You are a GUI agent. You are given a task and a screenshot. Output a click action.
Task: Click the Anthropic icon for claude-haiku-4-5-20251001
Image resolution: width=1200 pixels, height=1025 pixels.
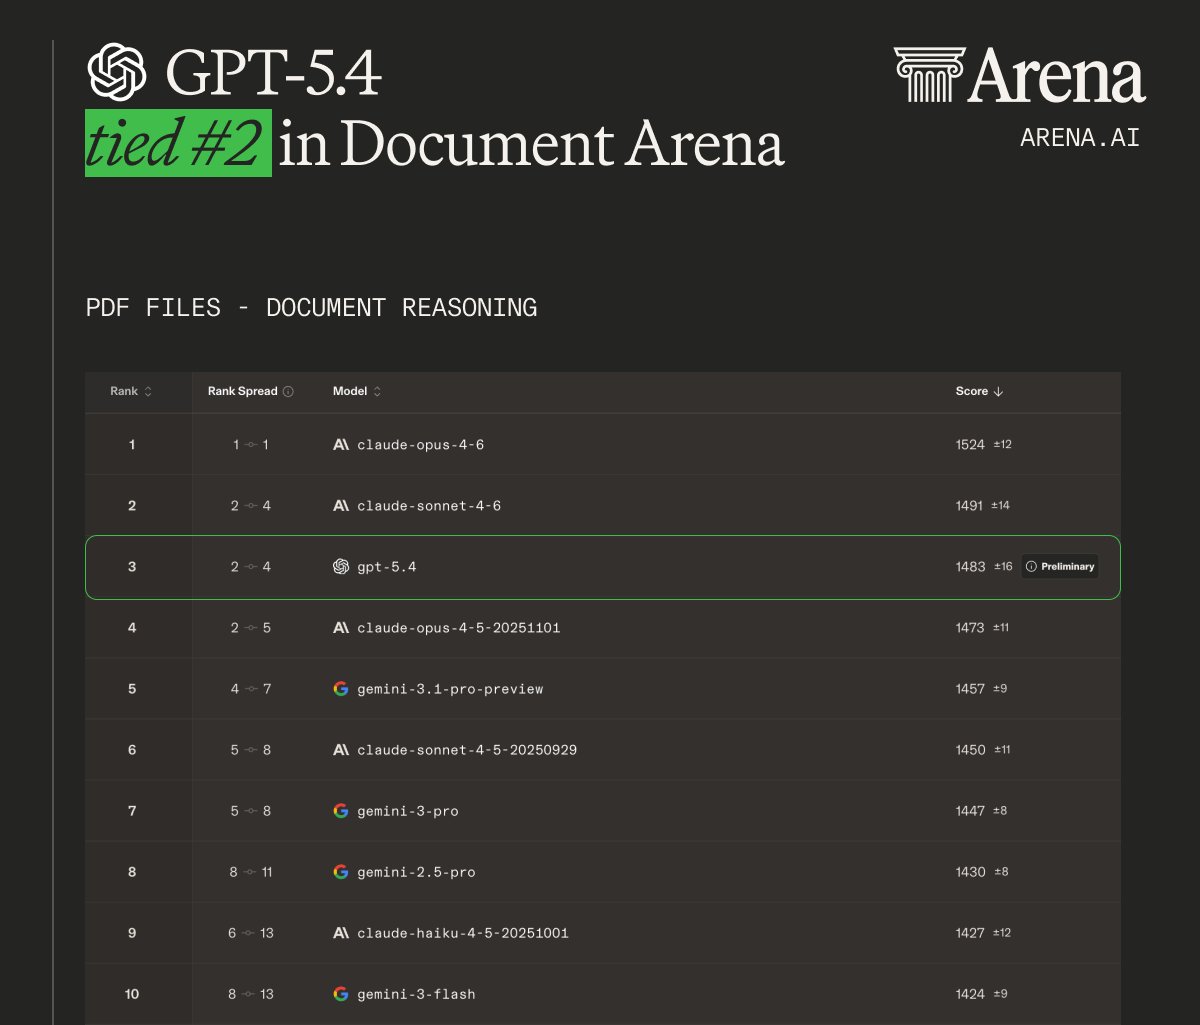click(341, 932)
